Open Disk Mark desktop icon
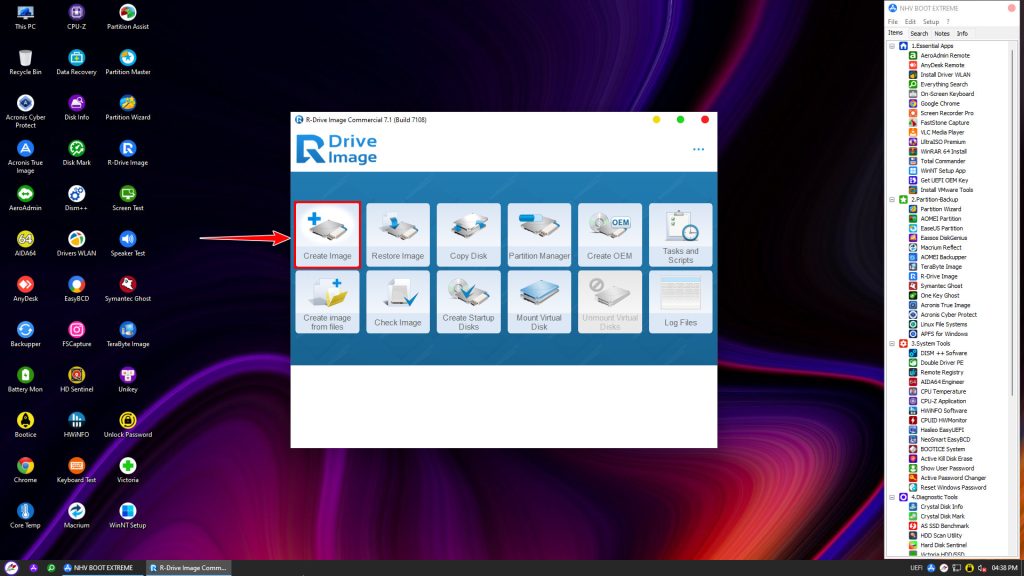The height and width of the screenshot is (576, 1024). click(x=76, y=153)
